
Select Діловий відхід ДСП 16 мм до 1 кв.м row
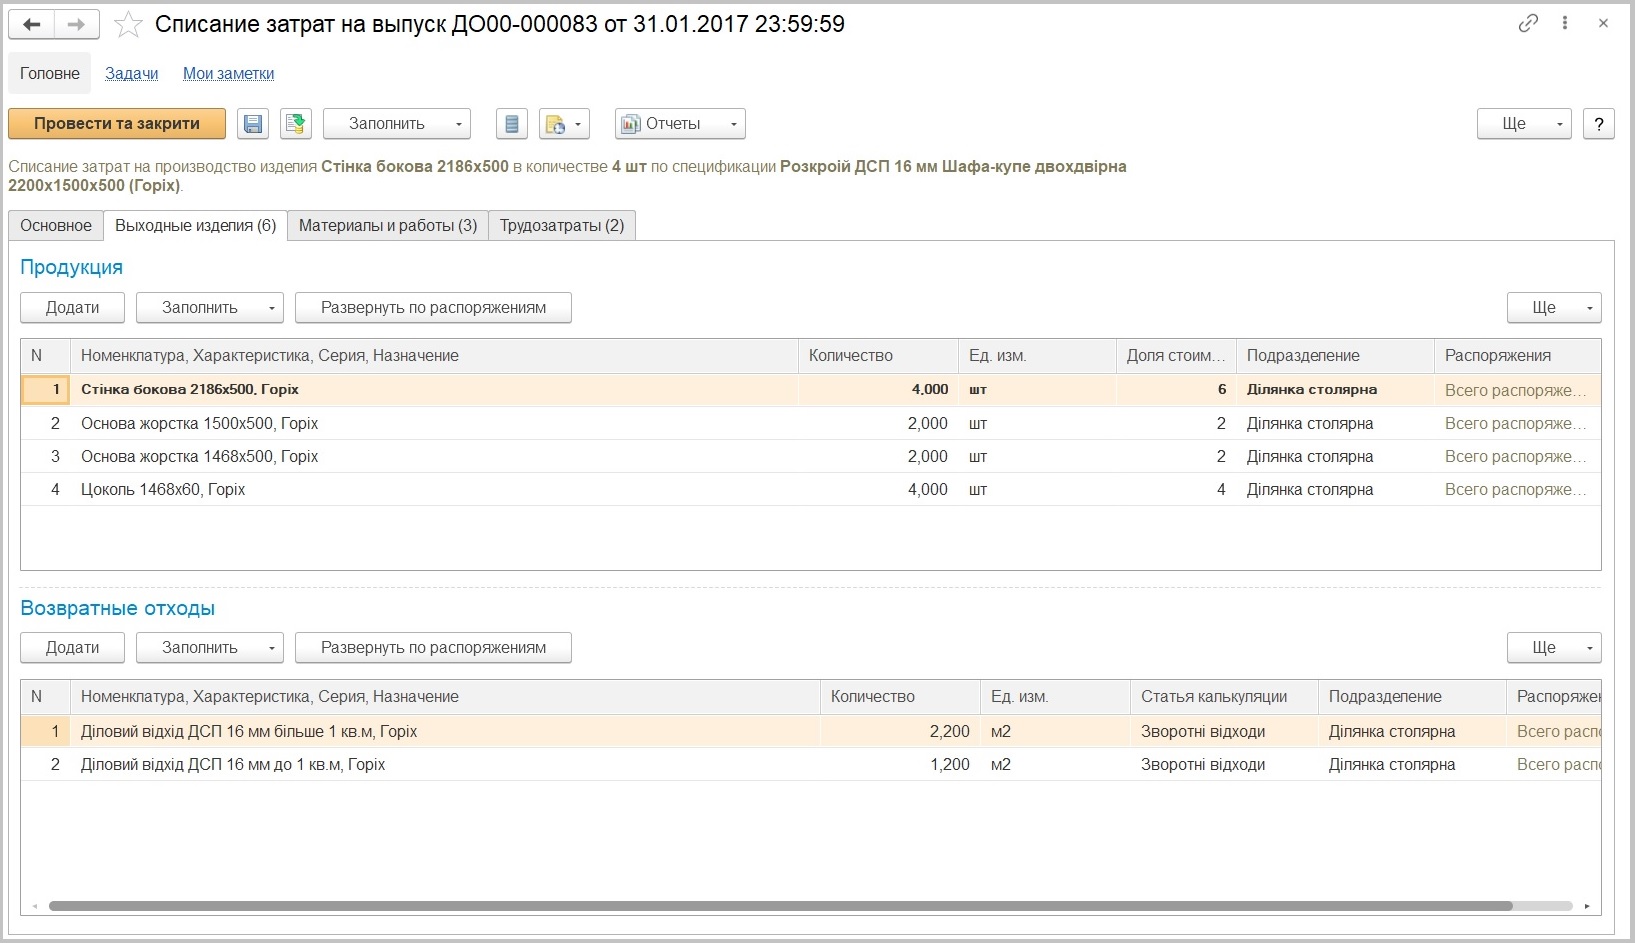(x=810, y=765)
